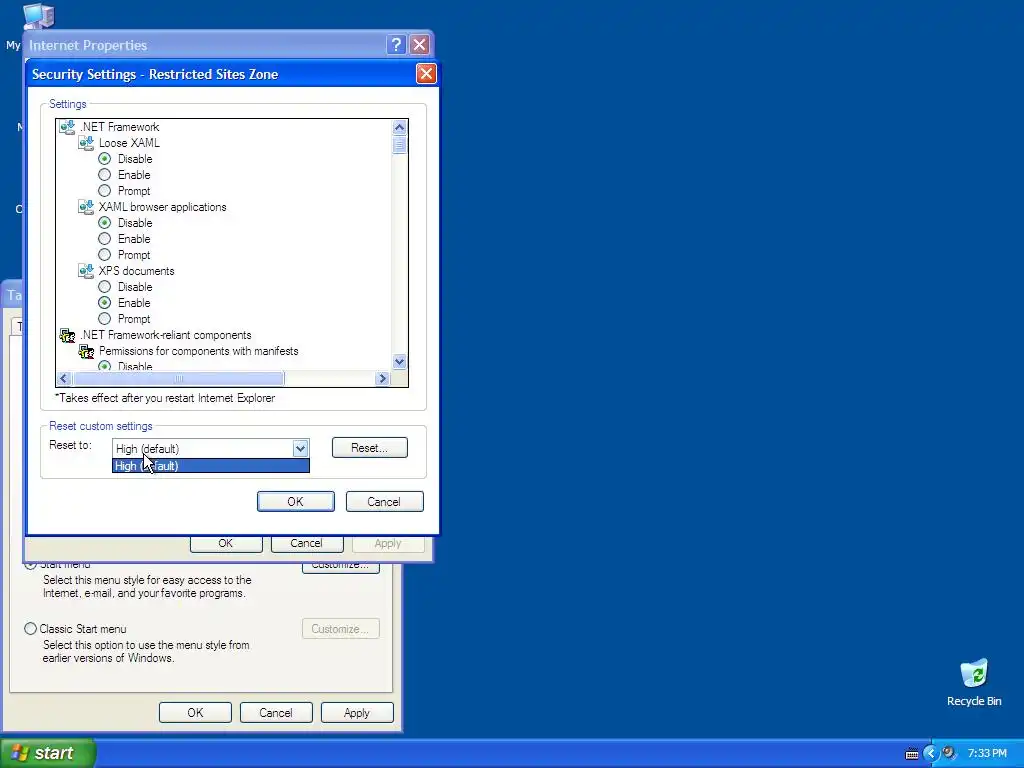
Task: Cancel the Security Settings dialog
Action: click(x=385, y=502)
